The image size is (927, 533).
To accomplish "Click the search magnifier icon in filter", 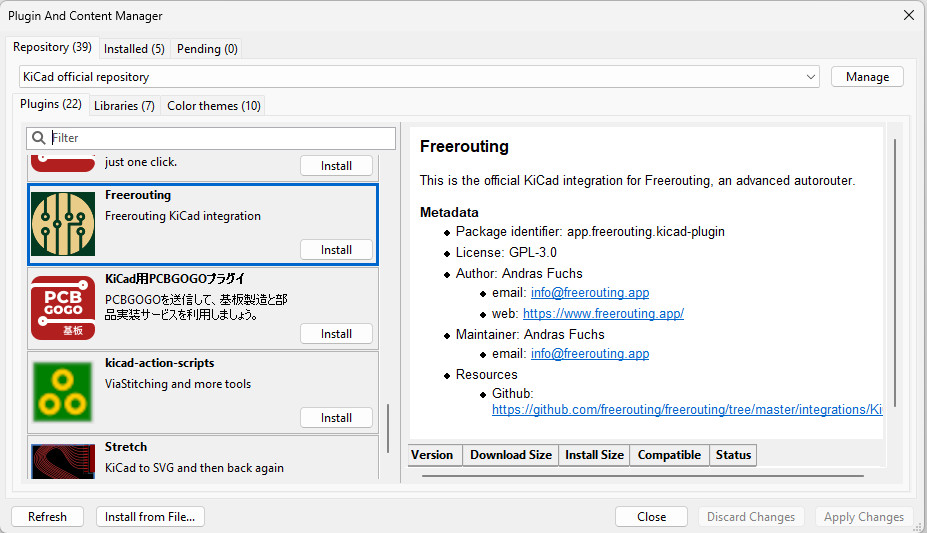I will point(38,138).
